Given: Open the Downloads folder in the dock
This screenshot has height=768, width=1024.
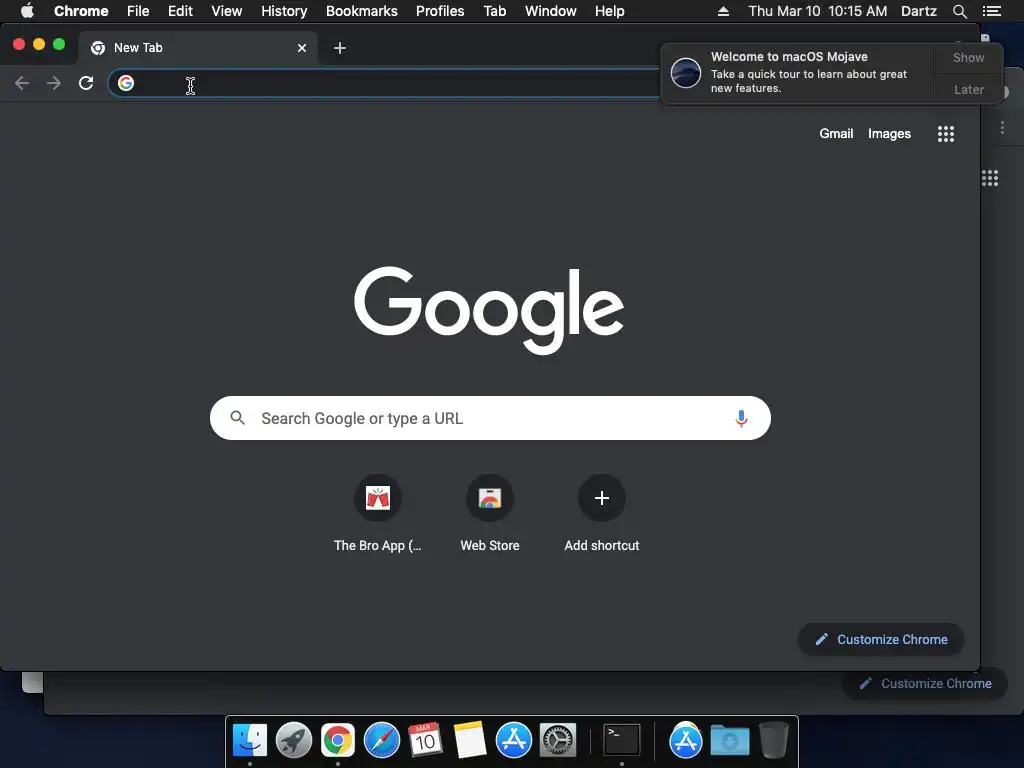Looking at the screenshot, I should [729, 740].
